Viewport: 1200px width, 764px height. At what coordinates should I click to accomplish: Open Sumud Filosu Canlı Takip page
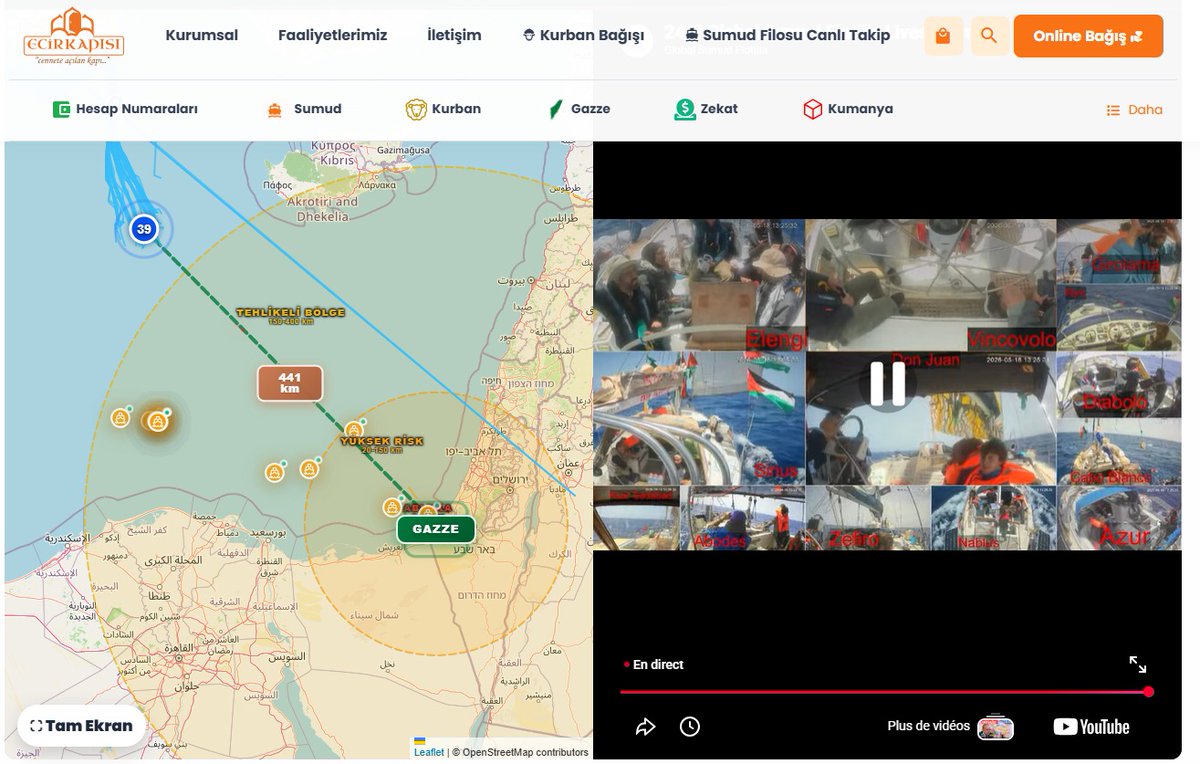tap(788, 35)
